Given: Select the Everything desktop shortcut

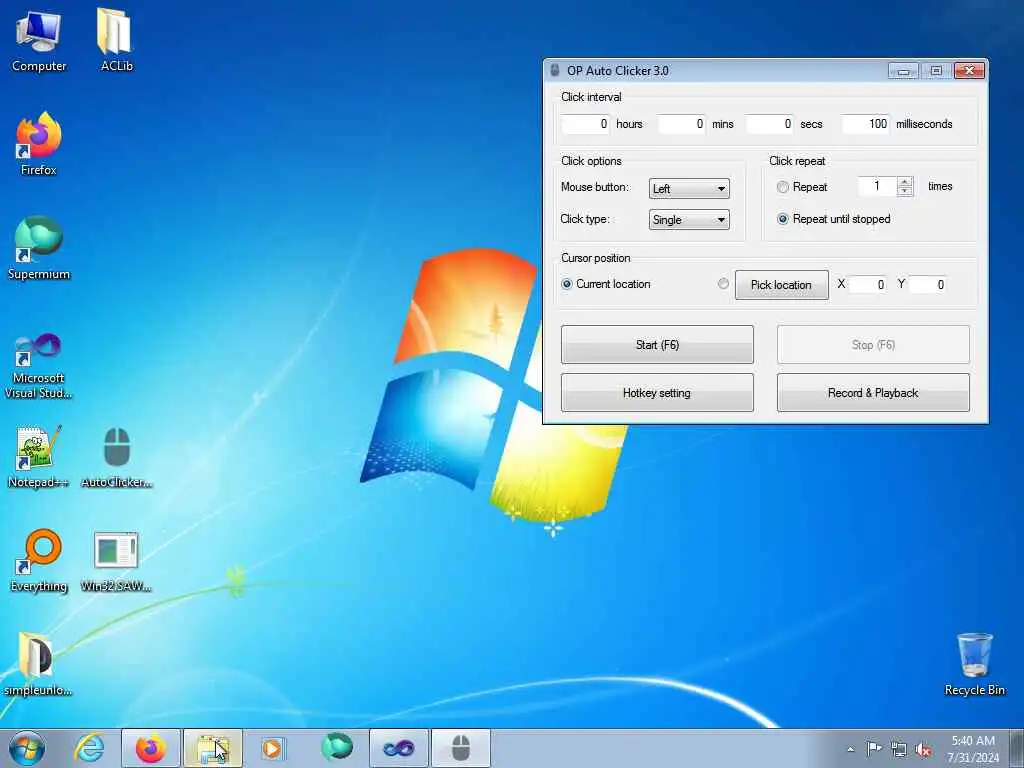Looking at the screenshot, I should (x=39, y=560).
